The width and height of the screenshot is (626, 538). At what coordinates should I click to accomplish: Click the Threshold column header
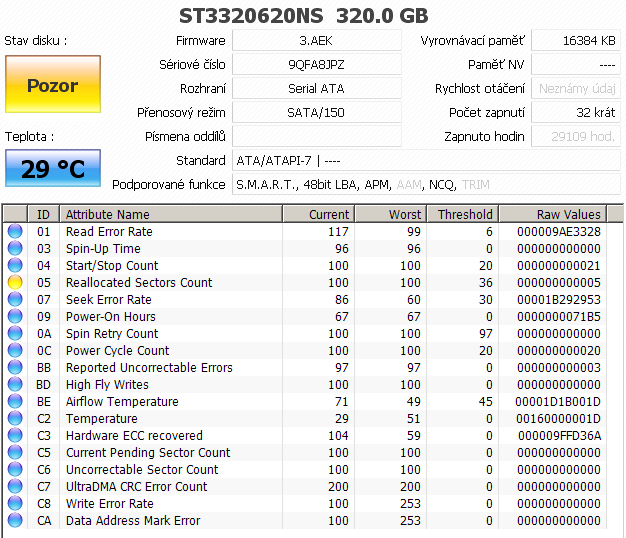463,214
